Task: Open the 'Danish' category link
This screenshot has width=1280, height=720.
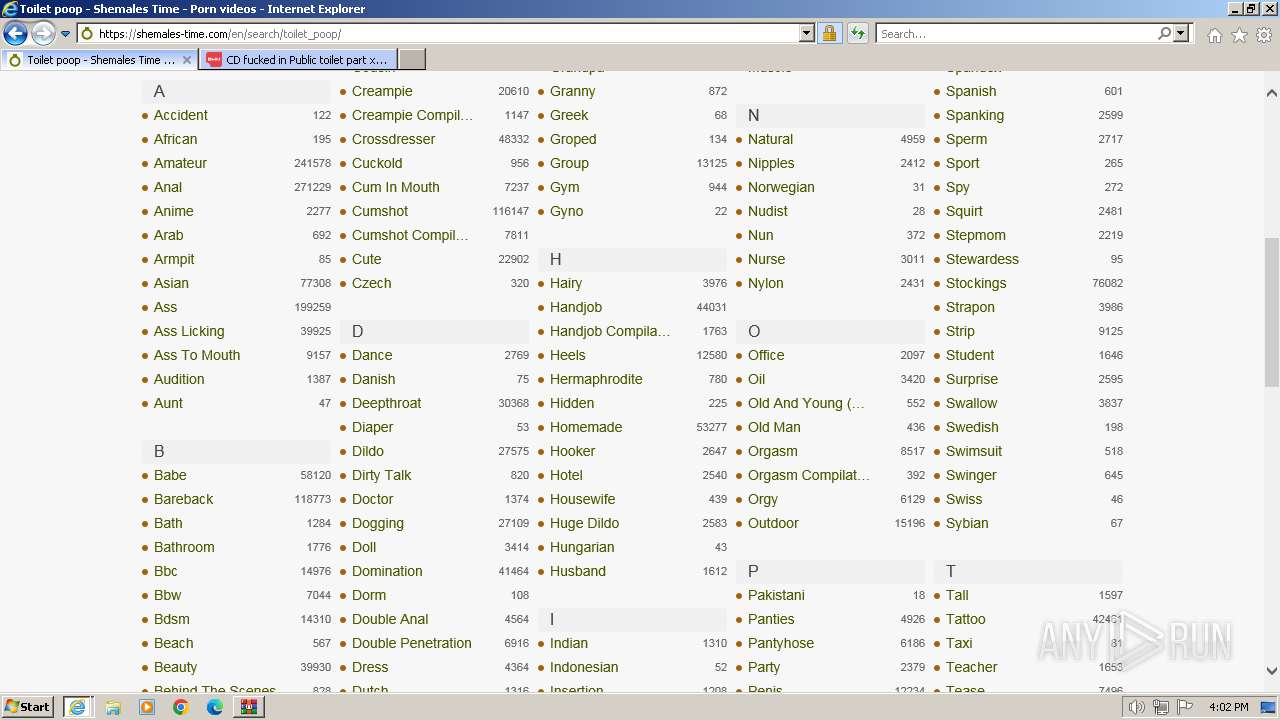Action: (x=374, y=379)
